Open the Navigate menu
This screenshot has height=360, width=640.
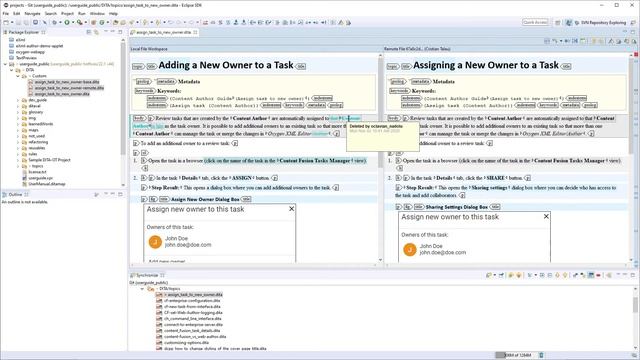pos(32,13)
